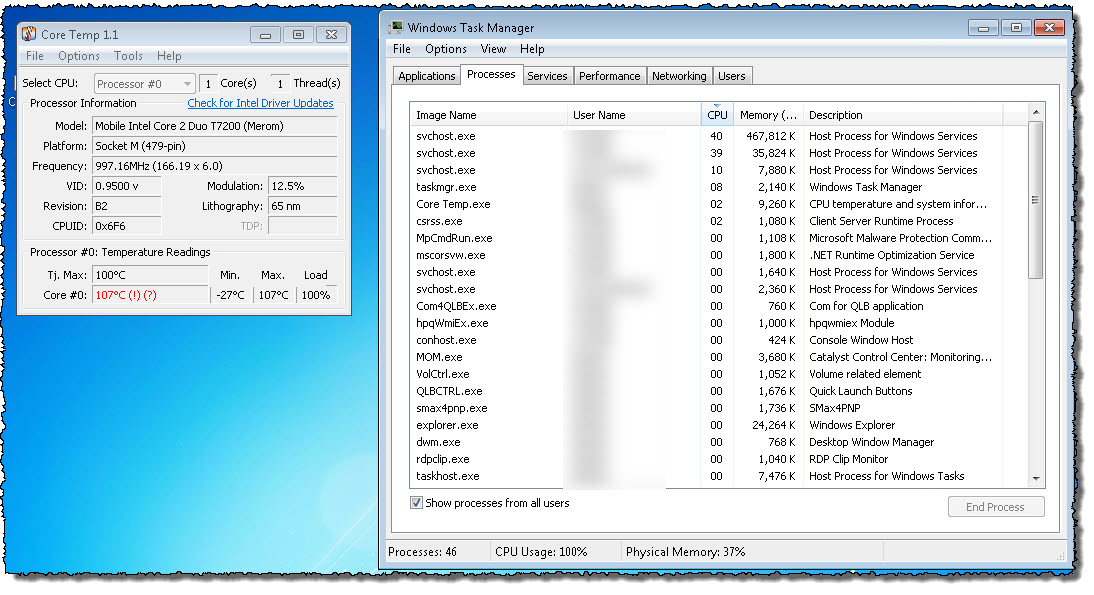Click CPU Usage: 100% in status bar

(541, 552)
